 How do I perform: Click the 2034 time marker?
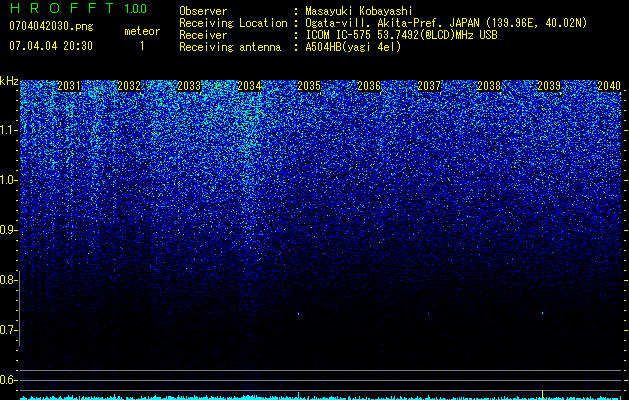point(249,86)
